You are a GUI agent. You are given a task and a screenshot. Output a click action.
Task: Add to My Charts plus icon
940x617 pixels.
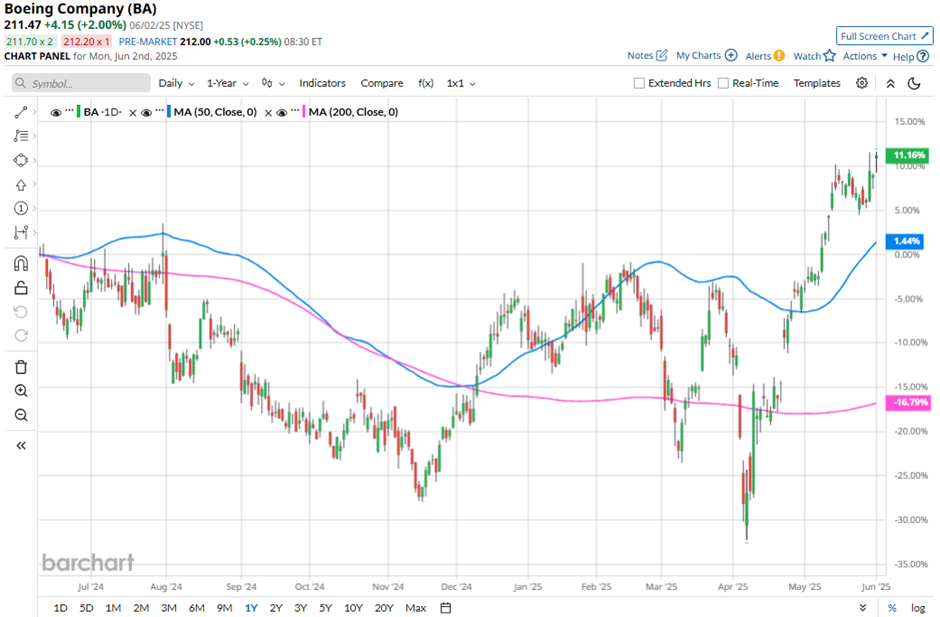coord(731,55)
